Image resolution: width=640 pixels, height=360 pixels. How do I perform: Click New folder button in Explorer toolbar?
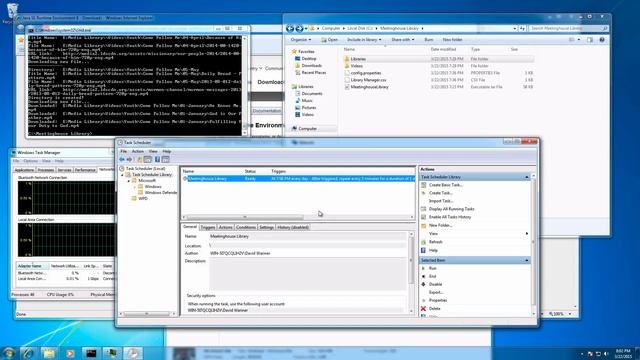coord(452,40)
